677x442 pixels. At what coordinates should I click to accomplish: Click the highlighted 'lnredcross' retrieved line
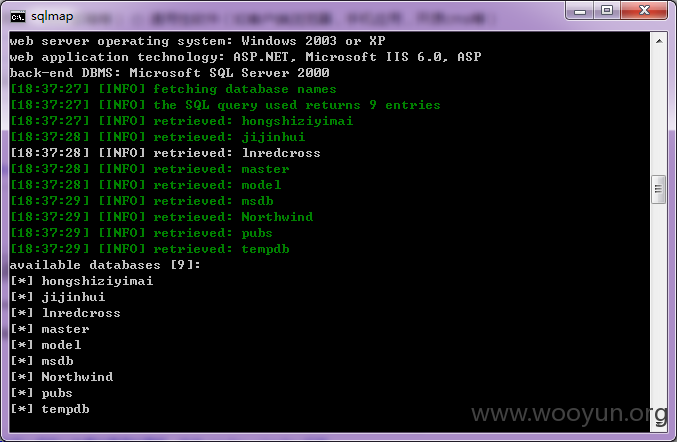(165, 153)
